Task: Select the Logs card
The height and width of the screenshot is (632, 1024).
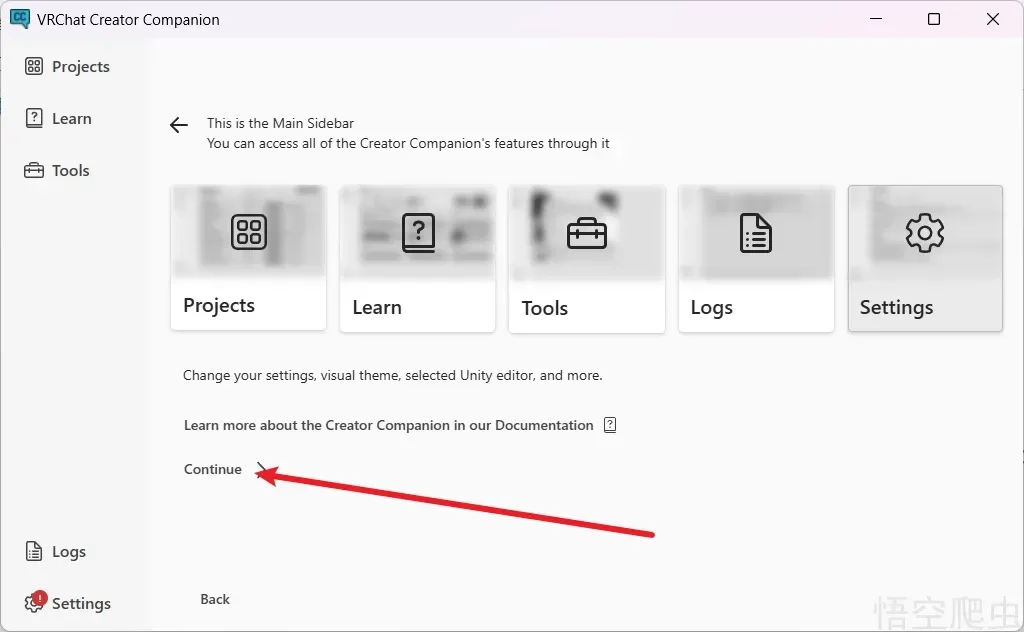Action: 756,259
